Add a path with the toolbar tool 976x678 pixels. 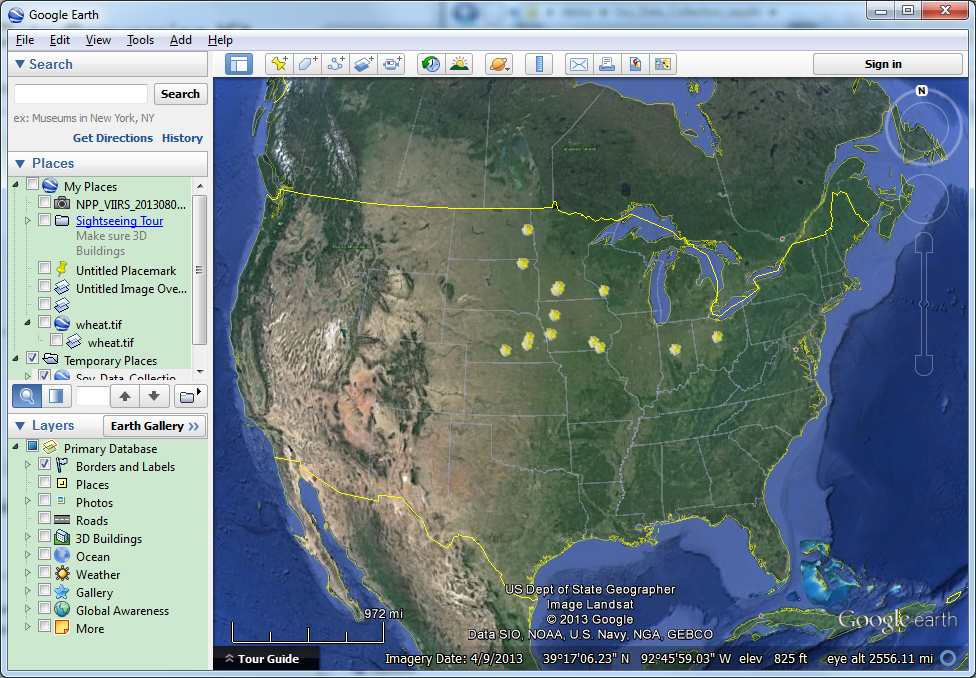(336, 64)
